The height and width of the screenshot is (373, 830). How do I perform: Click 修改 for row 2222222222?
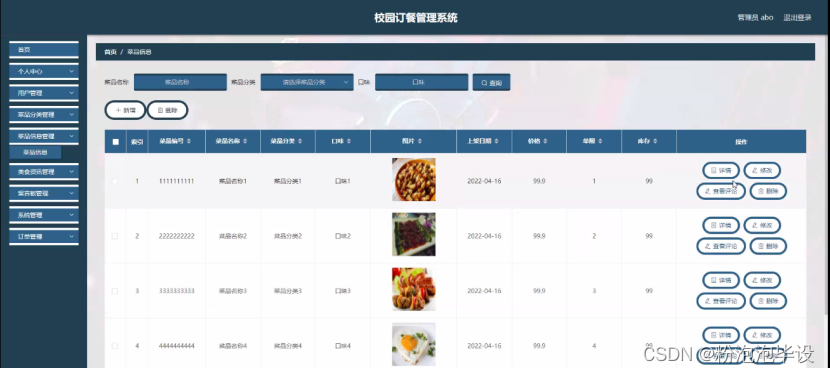pyautogui.click(x=762, y=225)
